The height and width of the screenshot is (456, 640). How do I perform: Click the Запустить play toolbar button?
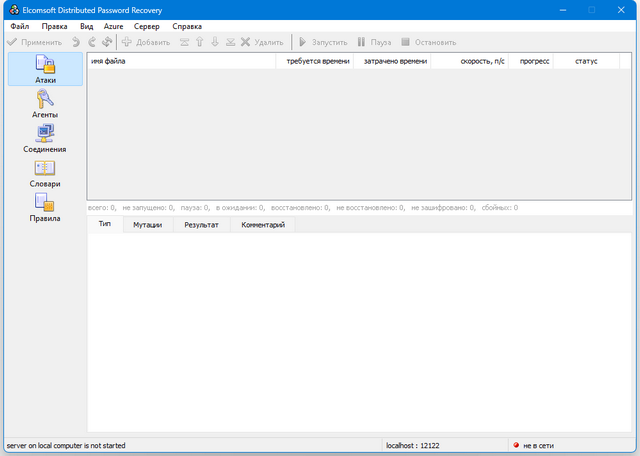click(323, 42)
